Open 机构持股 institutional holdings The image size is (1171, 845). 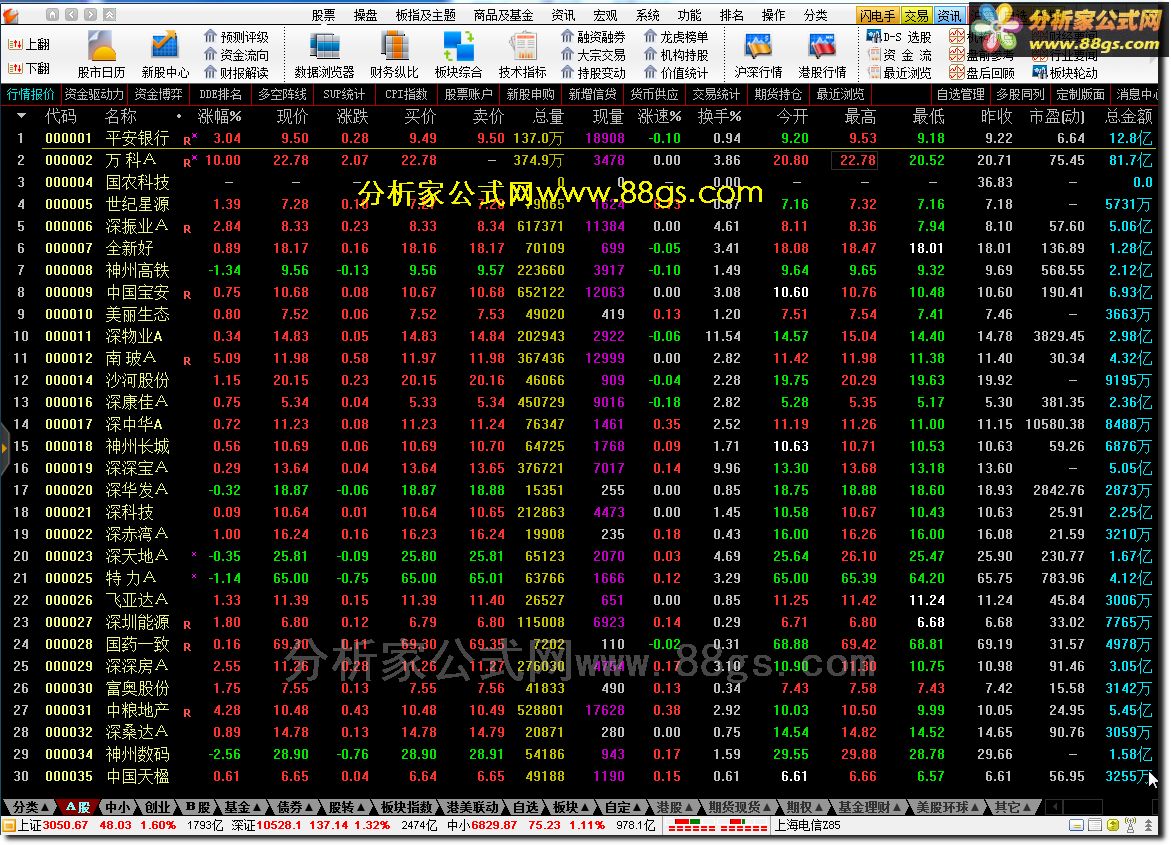676,55
